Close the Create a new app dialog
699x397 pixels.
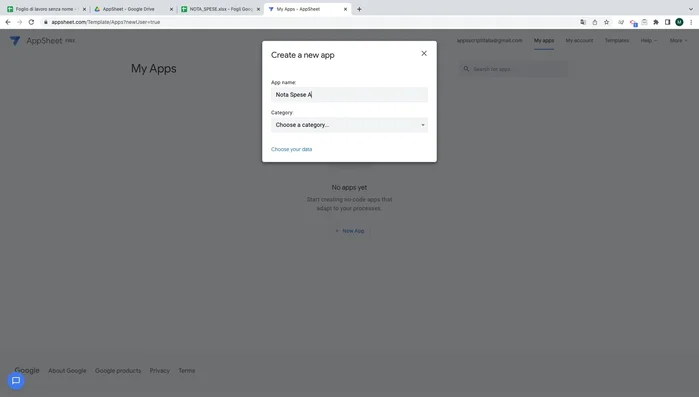[x=424, y=53]
